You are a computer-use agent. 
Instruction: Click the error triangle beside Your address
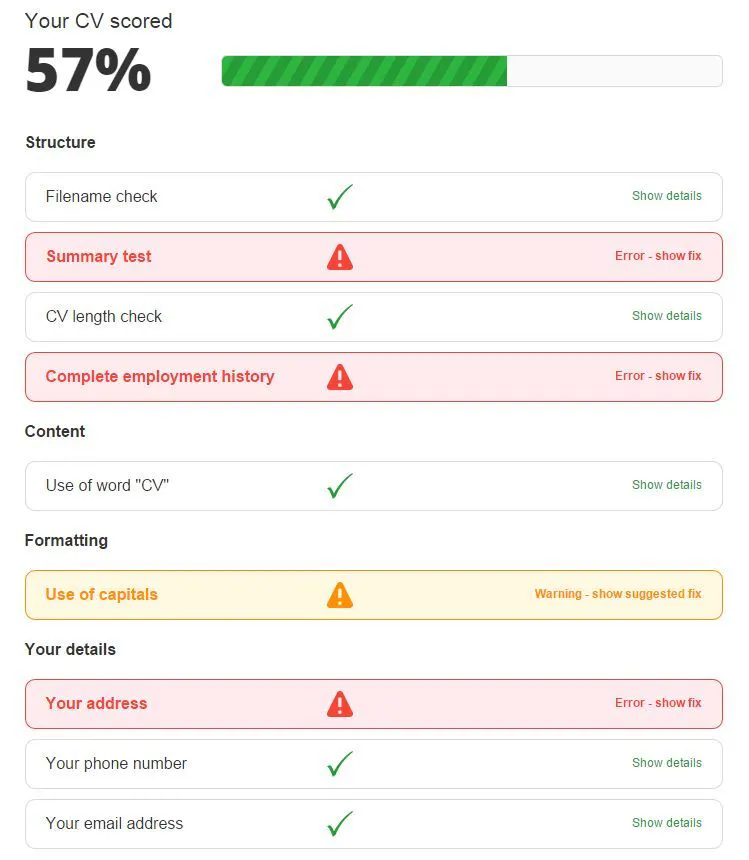click(x=340, y=703)
